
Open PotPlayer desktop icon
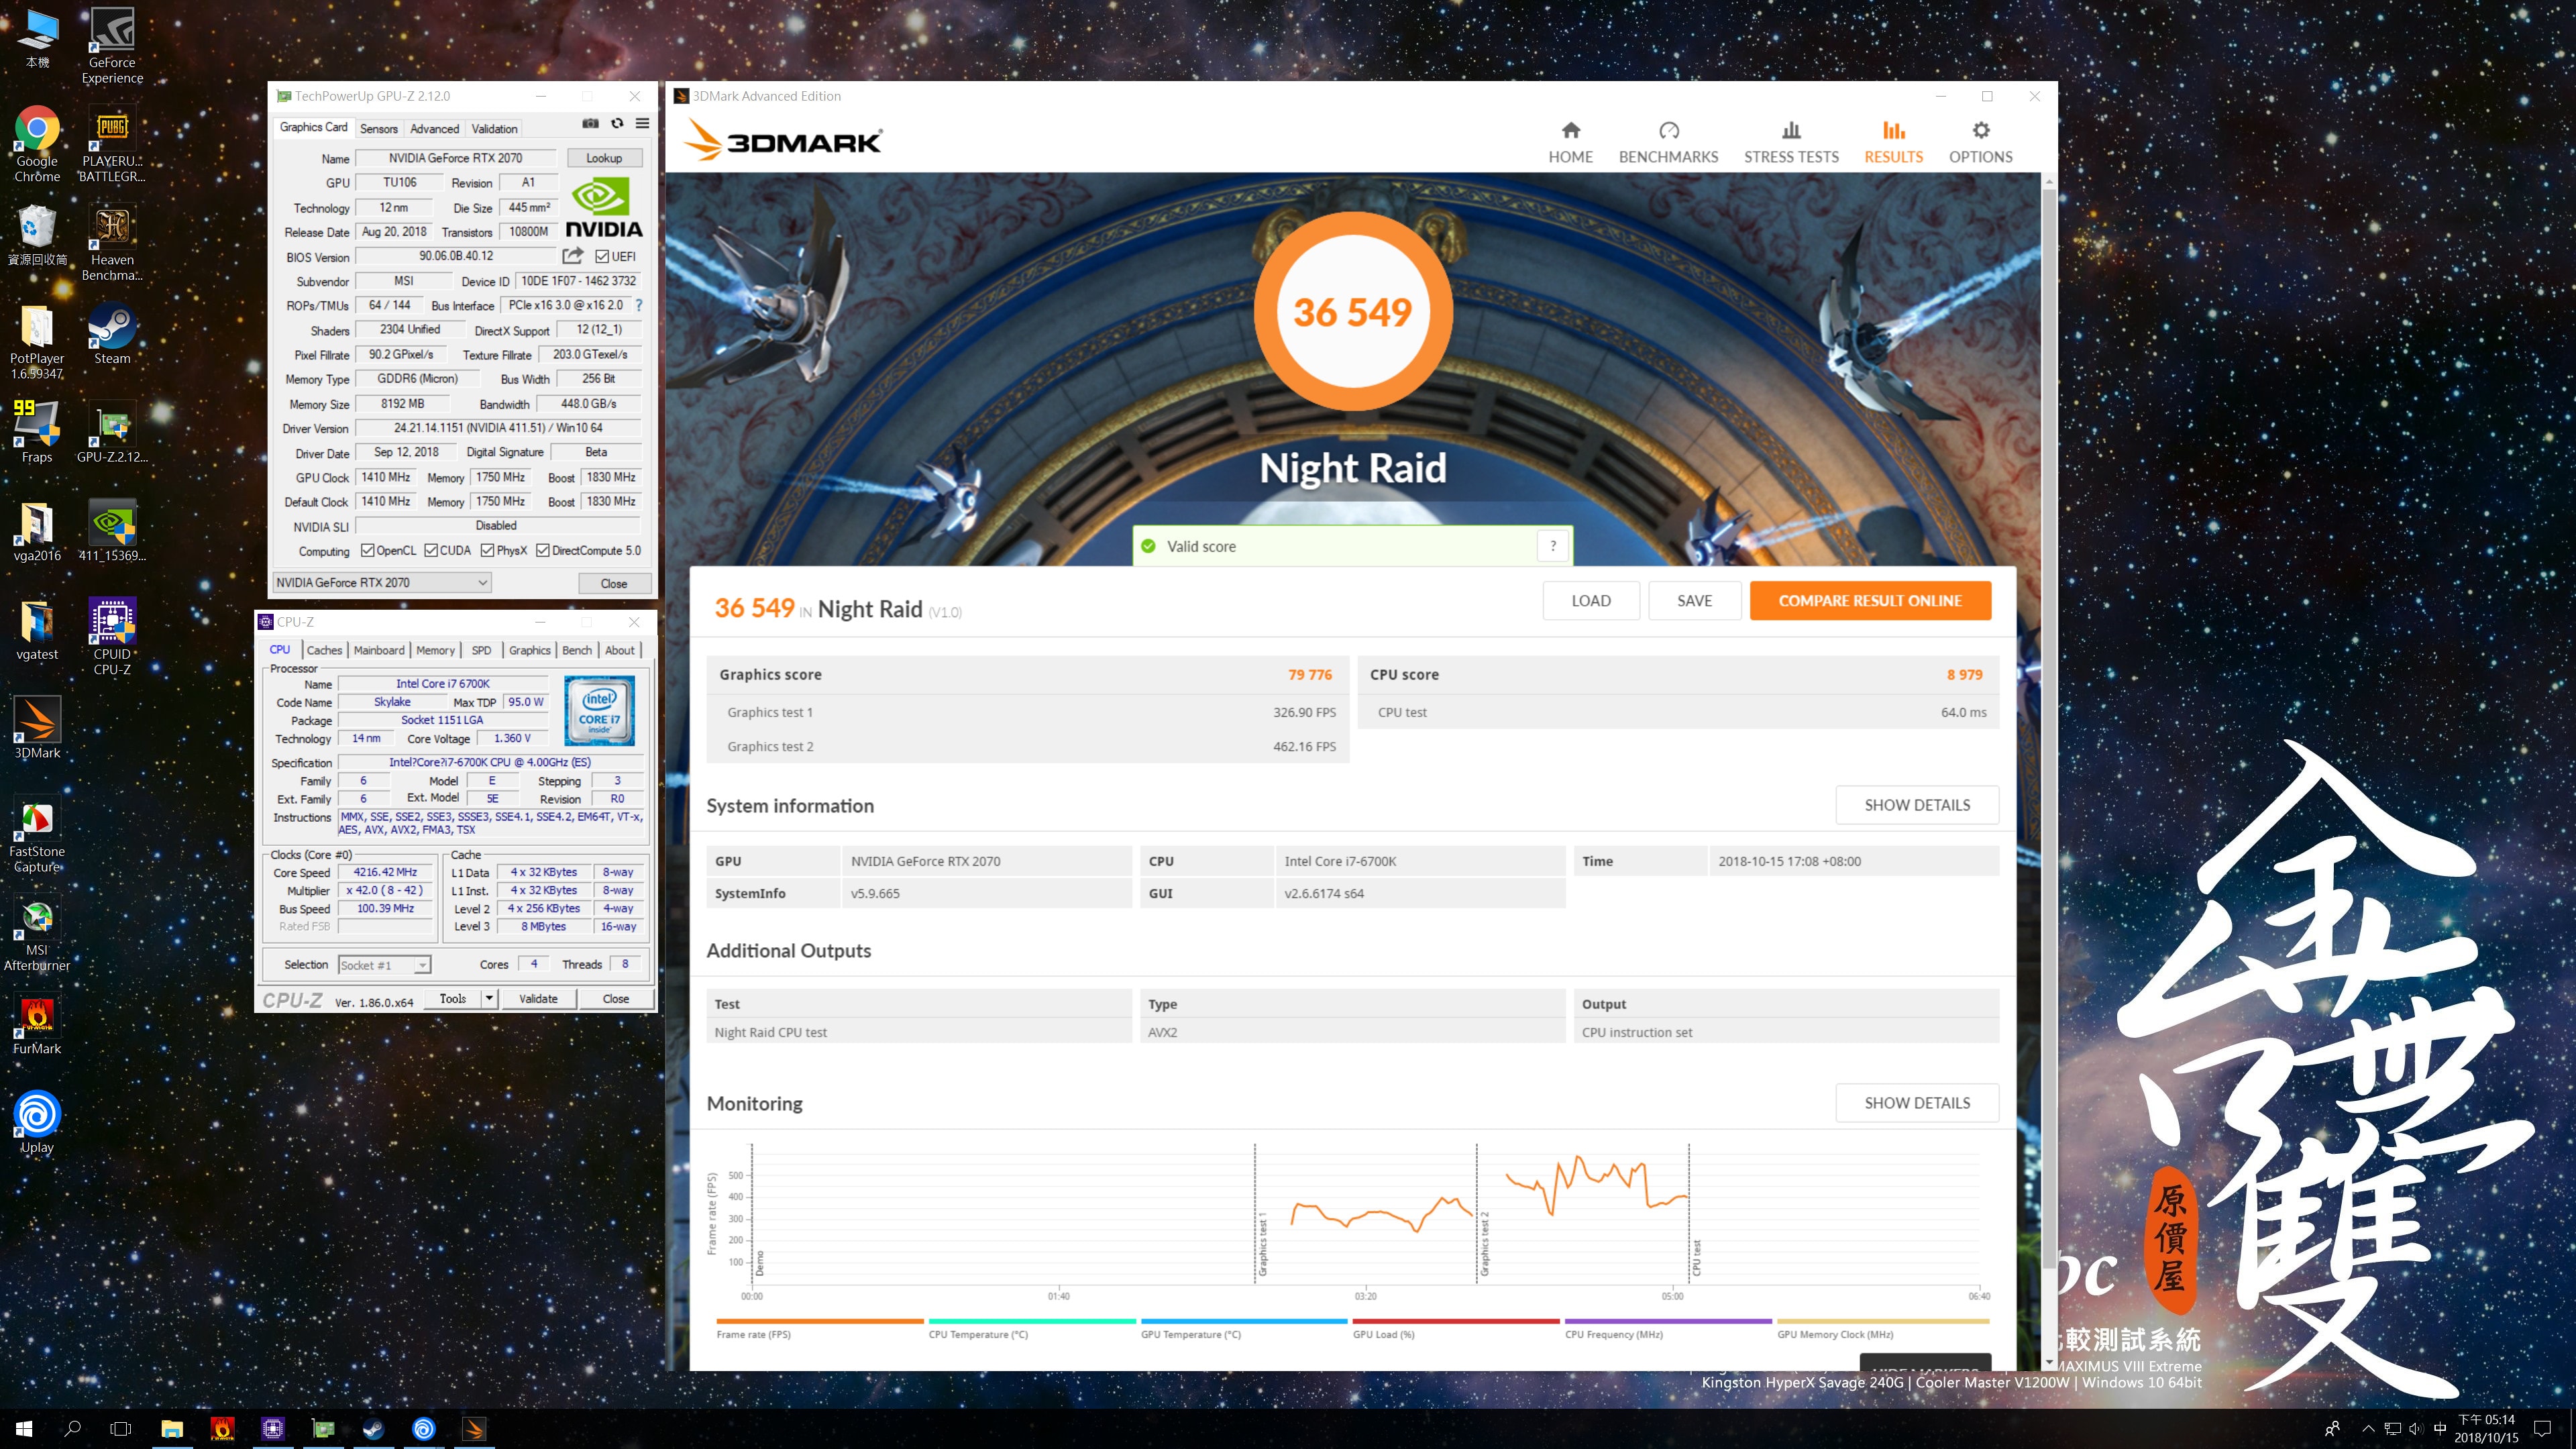(37, 342)
